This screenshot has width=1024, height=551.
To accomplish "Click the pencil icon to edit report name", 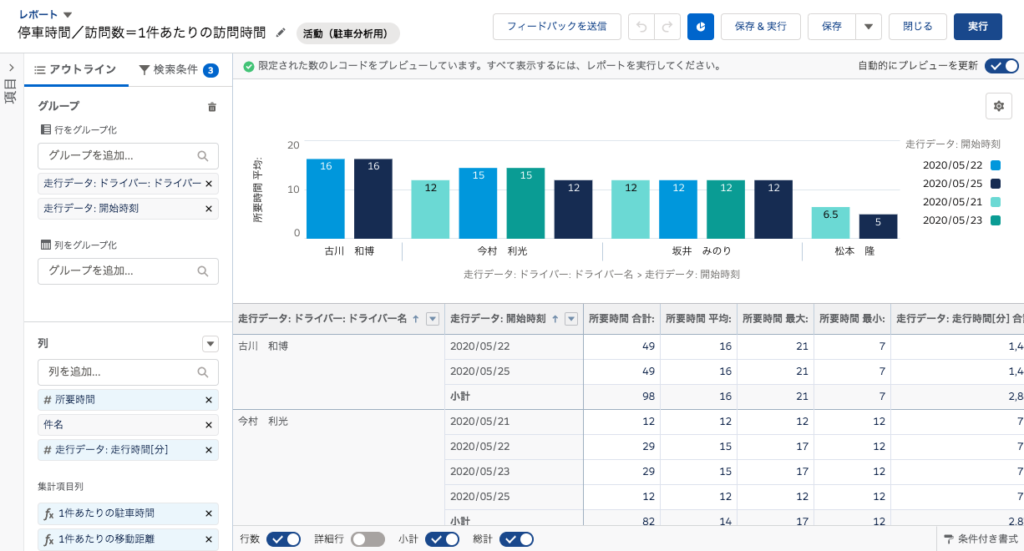I will pyautogui.click(x=281, y=32).
